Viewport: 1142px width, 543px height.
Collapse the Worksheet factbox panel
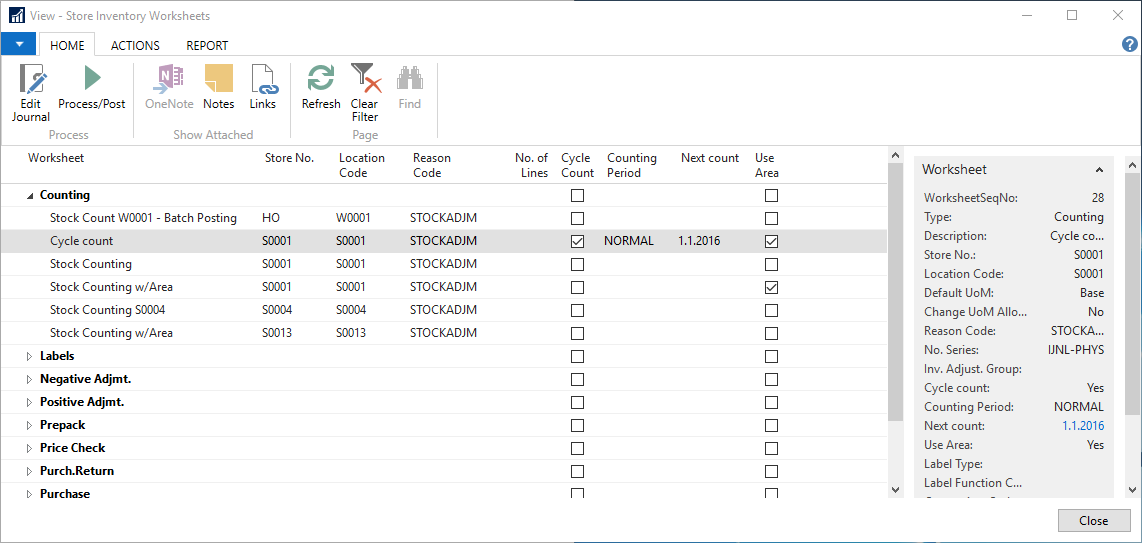point(1099,170)
